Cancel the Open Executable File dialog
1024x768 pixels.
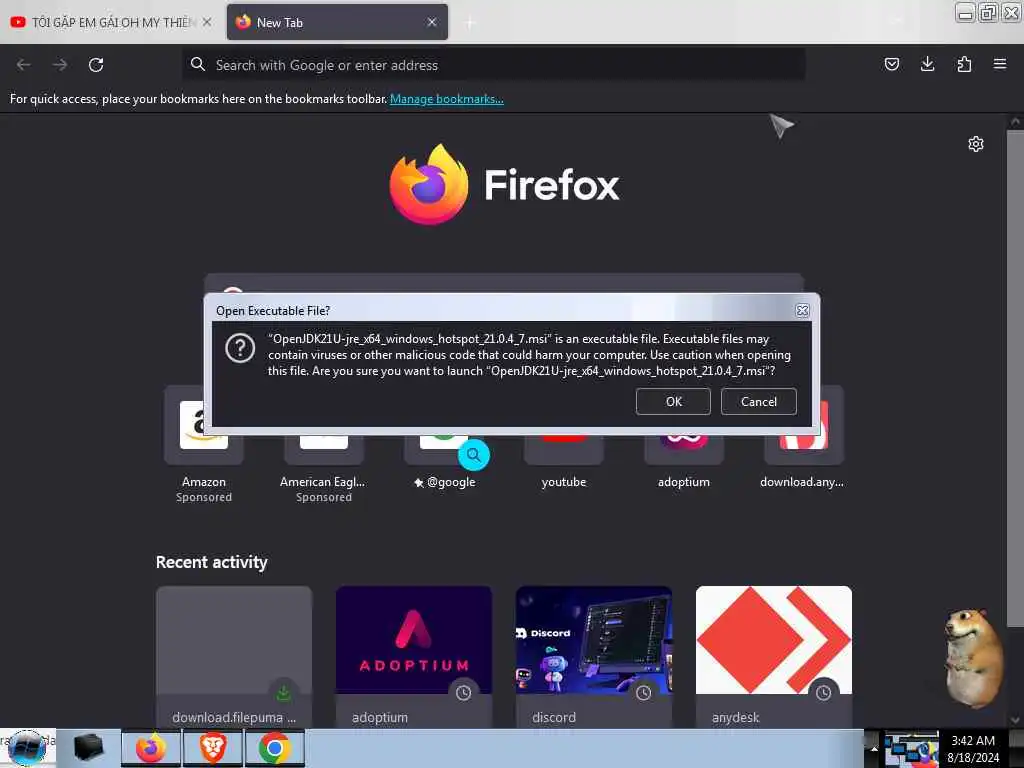point(758,401)
